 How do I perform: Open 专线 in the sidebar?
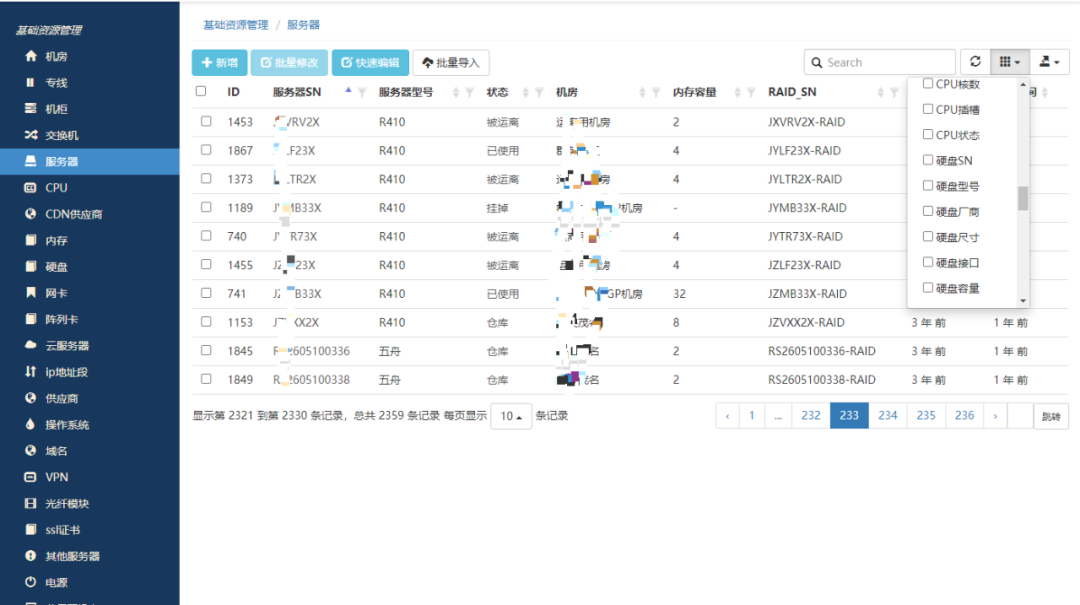pos(90,83)
